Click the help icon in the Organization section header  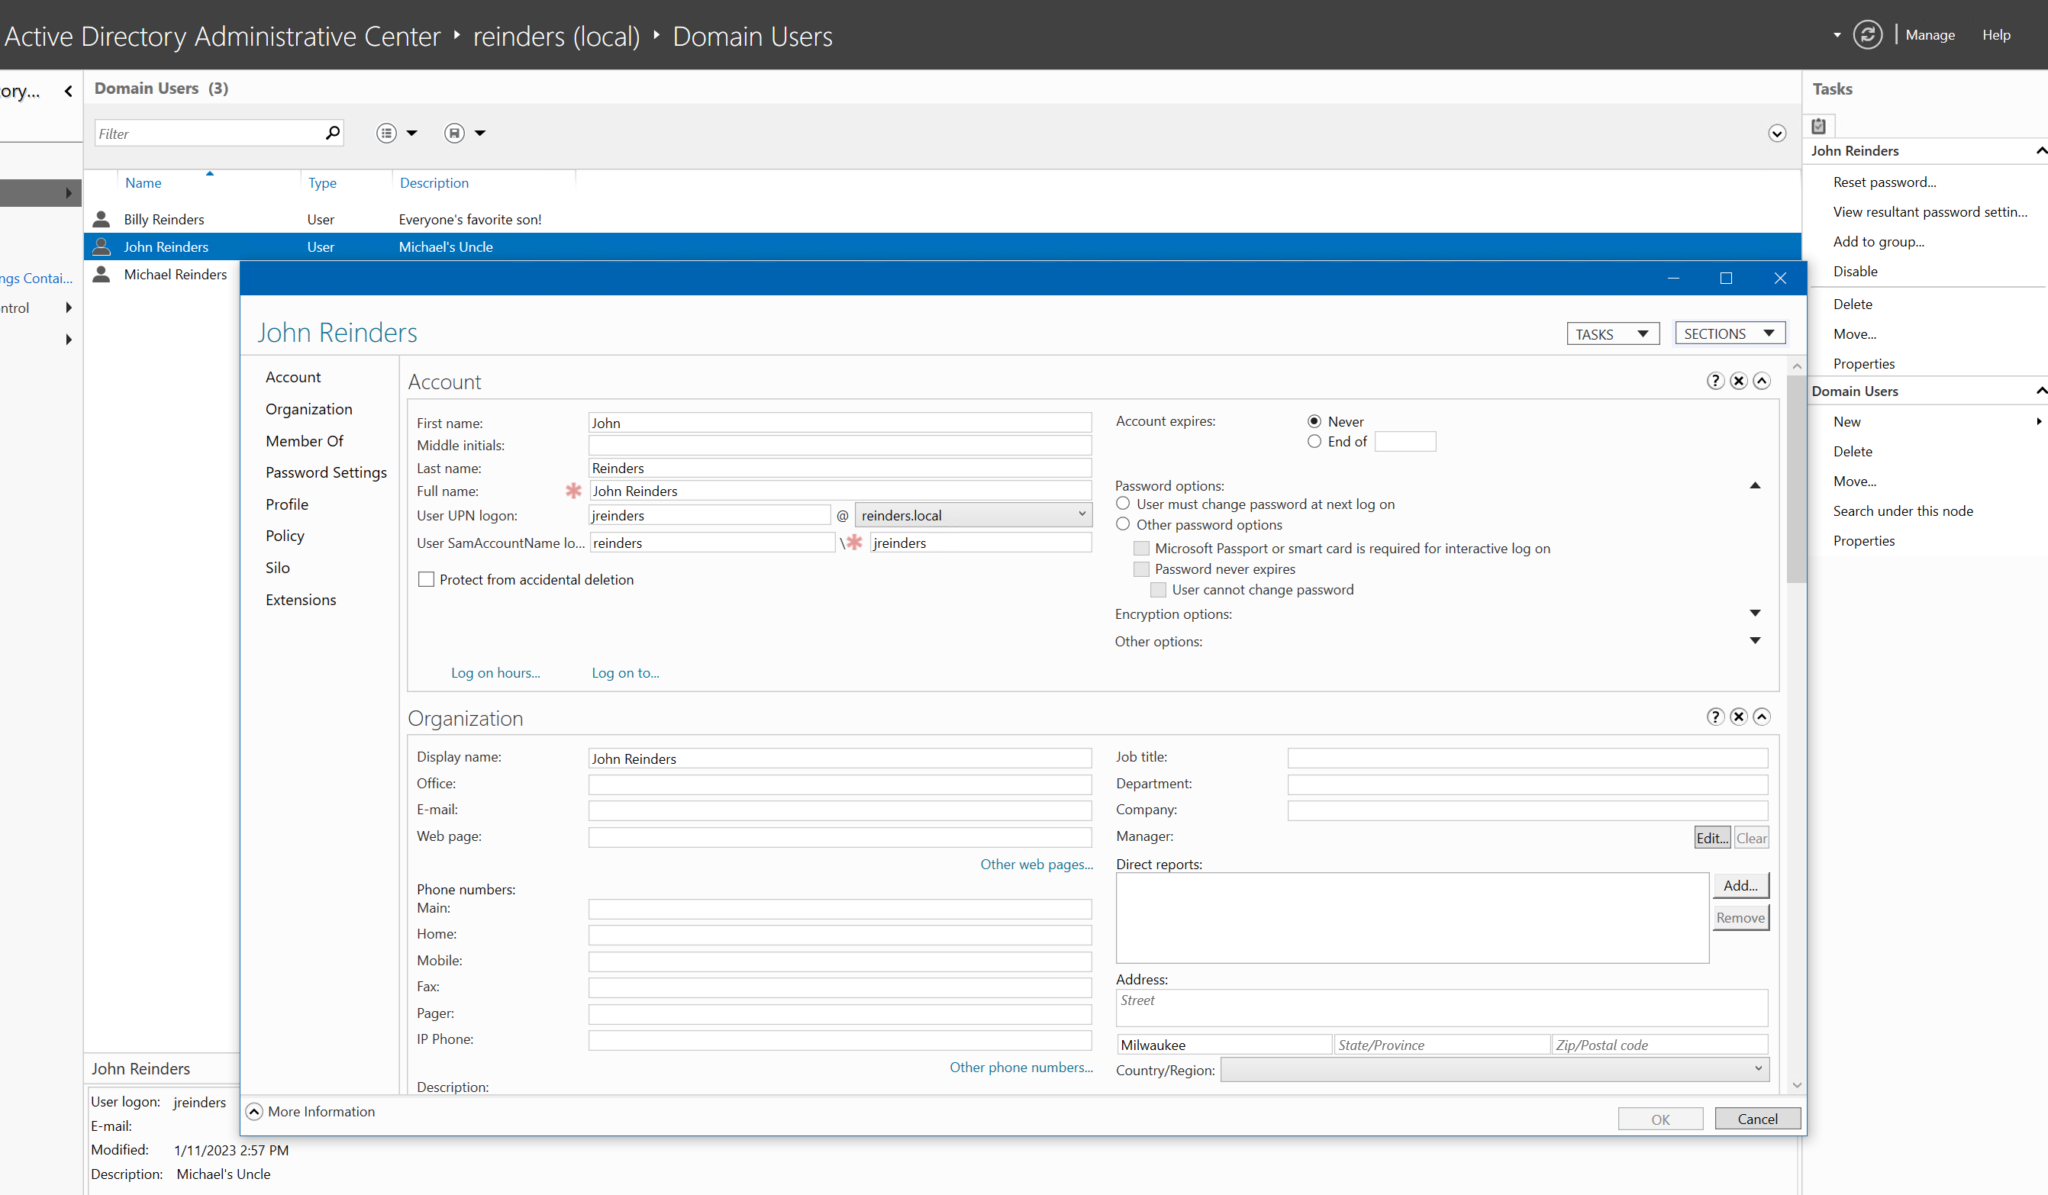[x=1715, y=716]
